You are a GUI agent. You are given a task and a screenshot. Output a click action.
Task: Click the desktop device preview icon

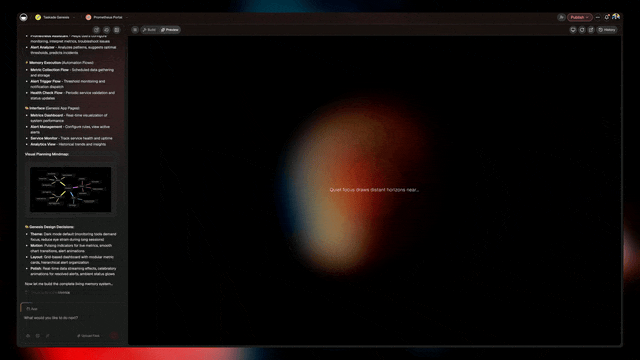[x=573, y=30]
